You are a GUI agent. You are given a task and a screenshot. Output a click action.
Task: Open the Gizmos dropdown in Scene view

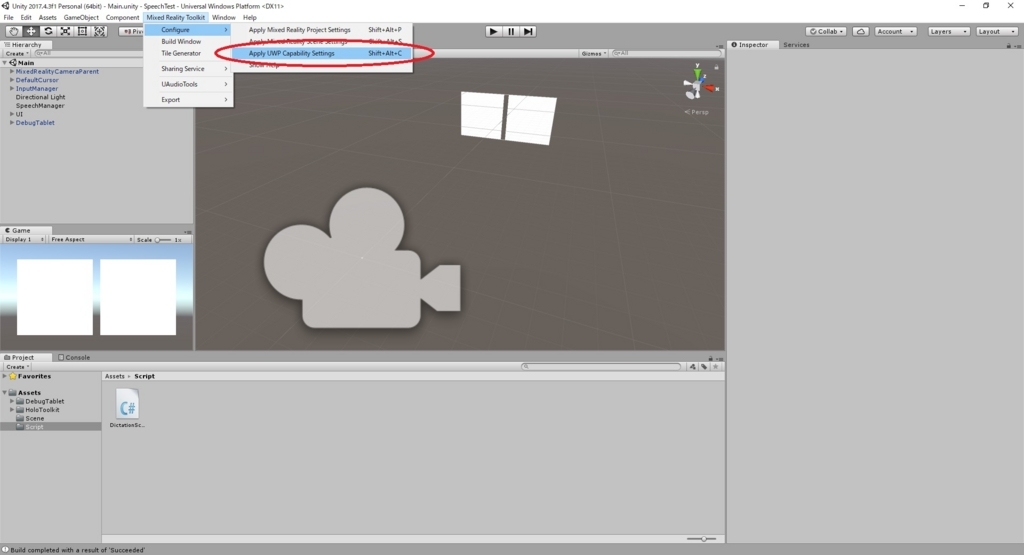(594, 54)
